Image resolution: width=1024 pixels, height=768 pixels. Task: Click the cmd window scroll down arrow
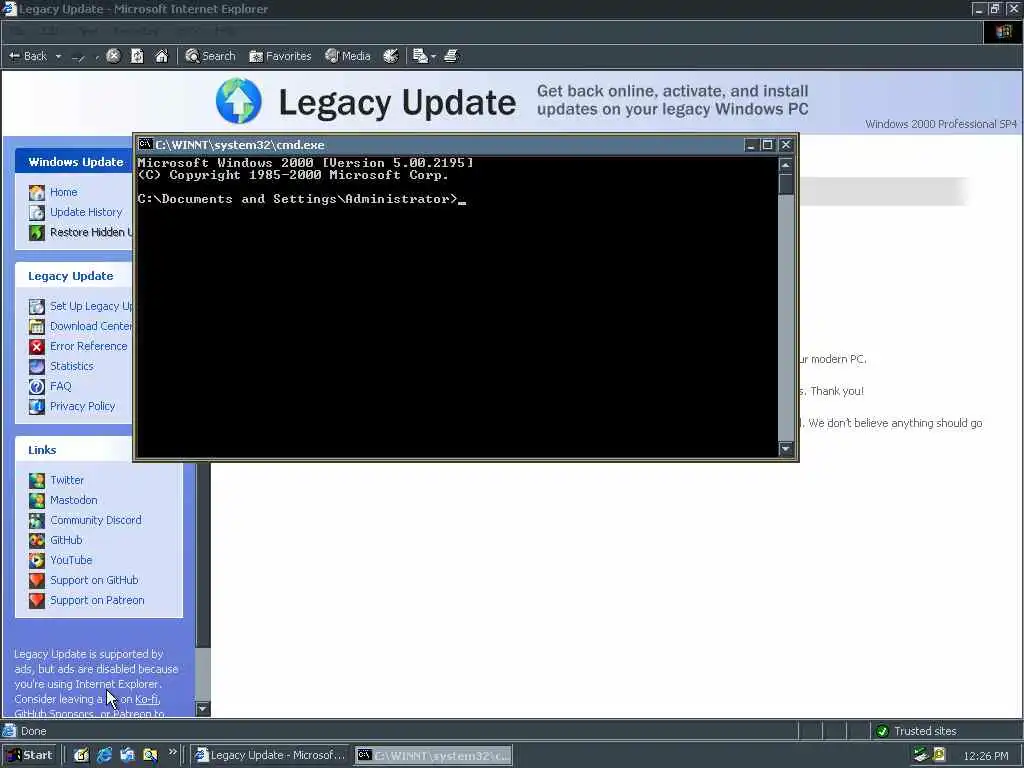tap(786, 448)
